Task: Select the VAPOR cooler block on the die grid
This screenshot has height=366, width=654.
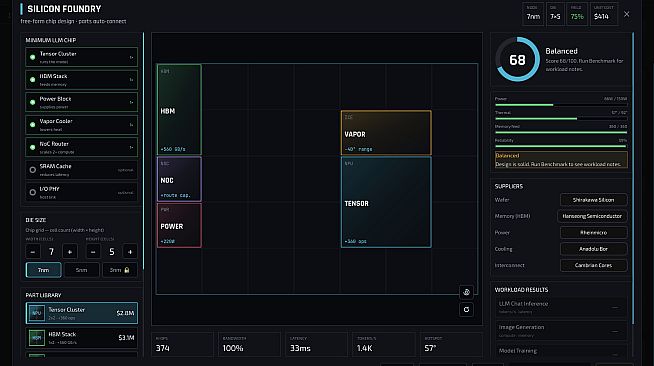Action: coord(386,133)
